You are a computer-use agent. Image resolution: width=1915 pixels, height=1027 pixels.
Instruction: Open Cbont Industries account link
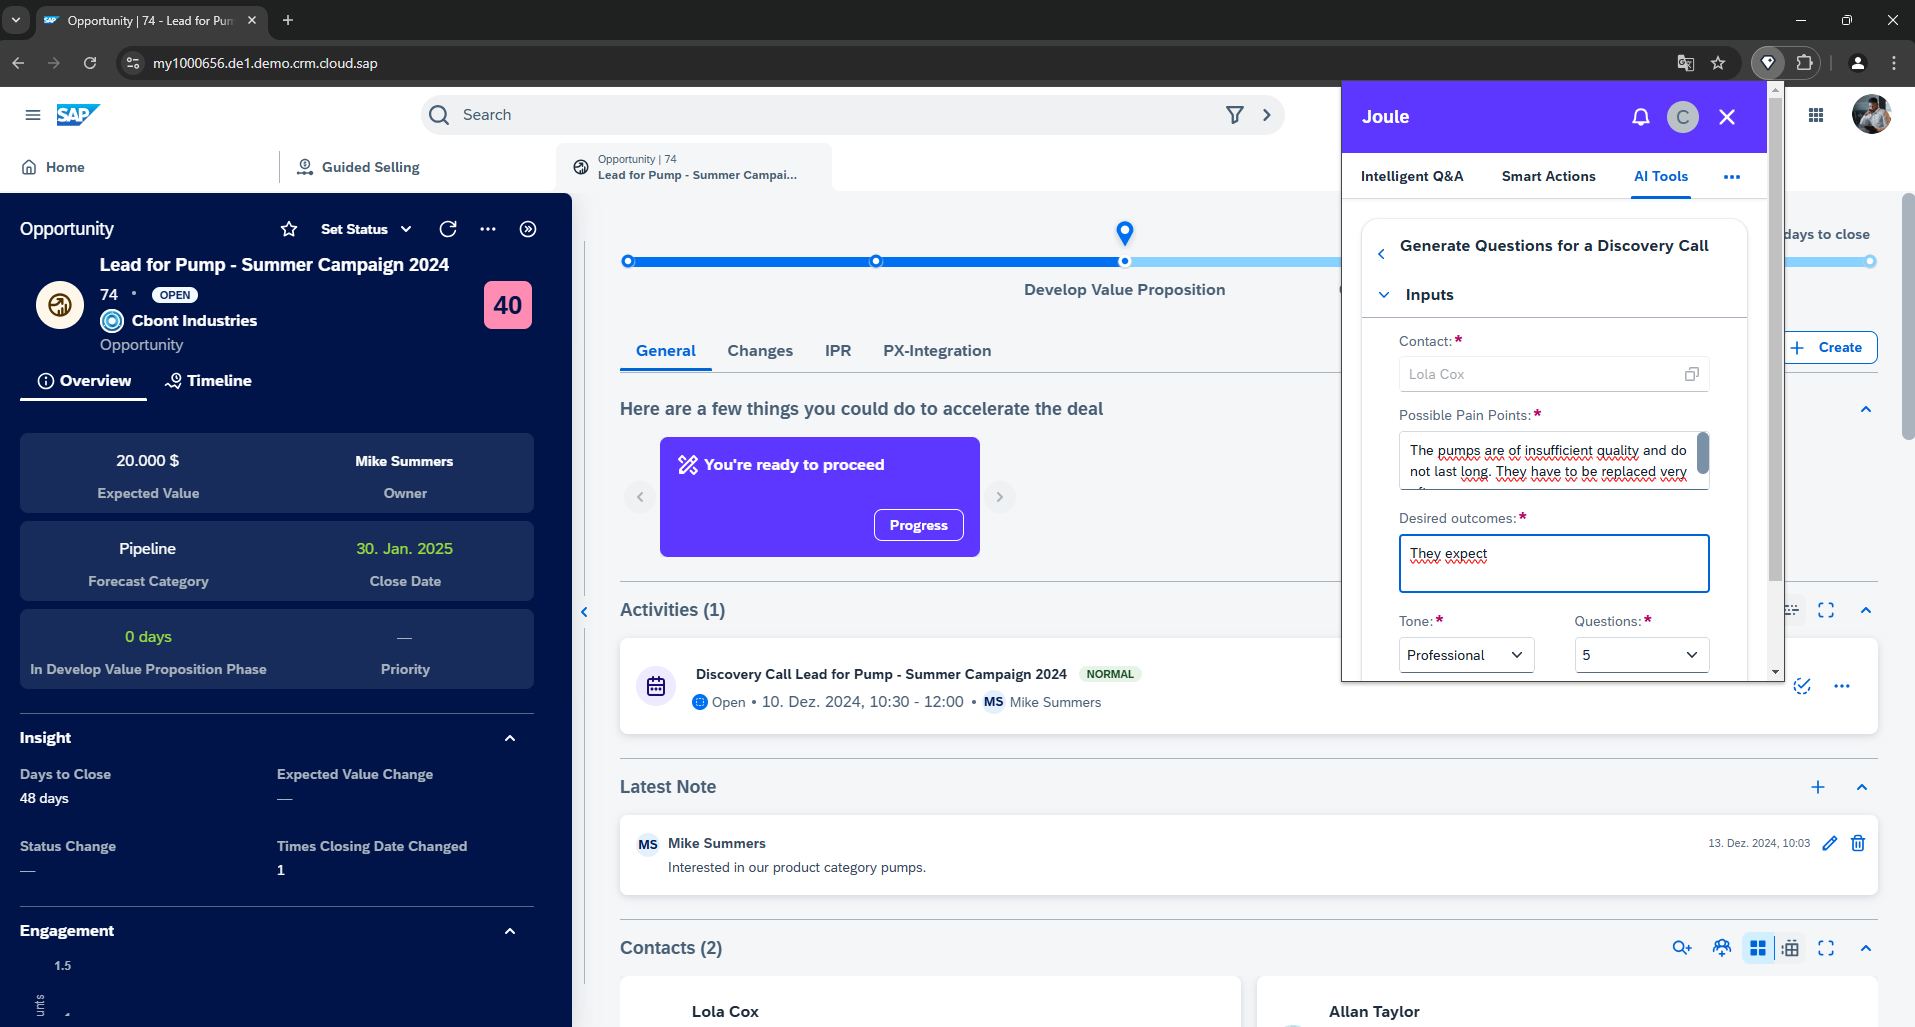[x=194, y=321]
